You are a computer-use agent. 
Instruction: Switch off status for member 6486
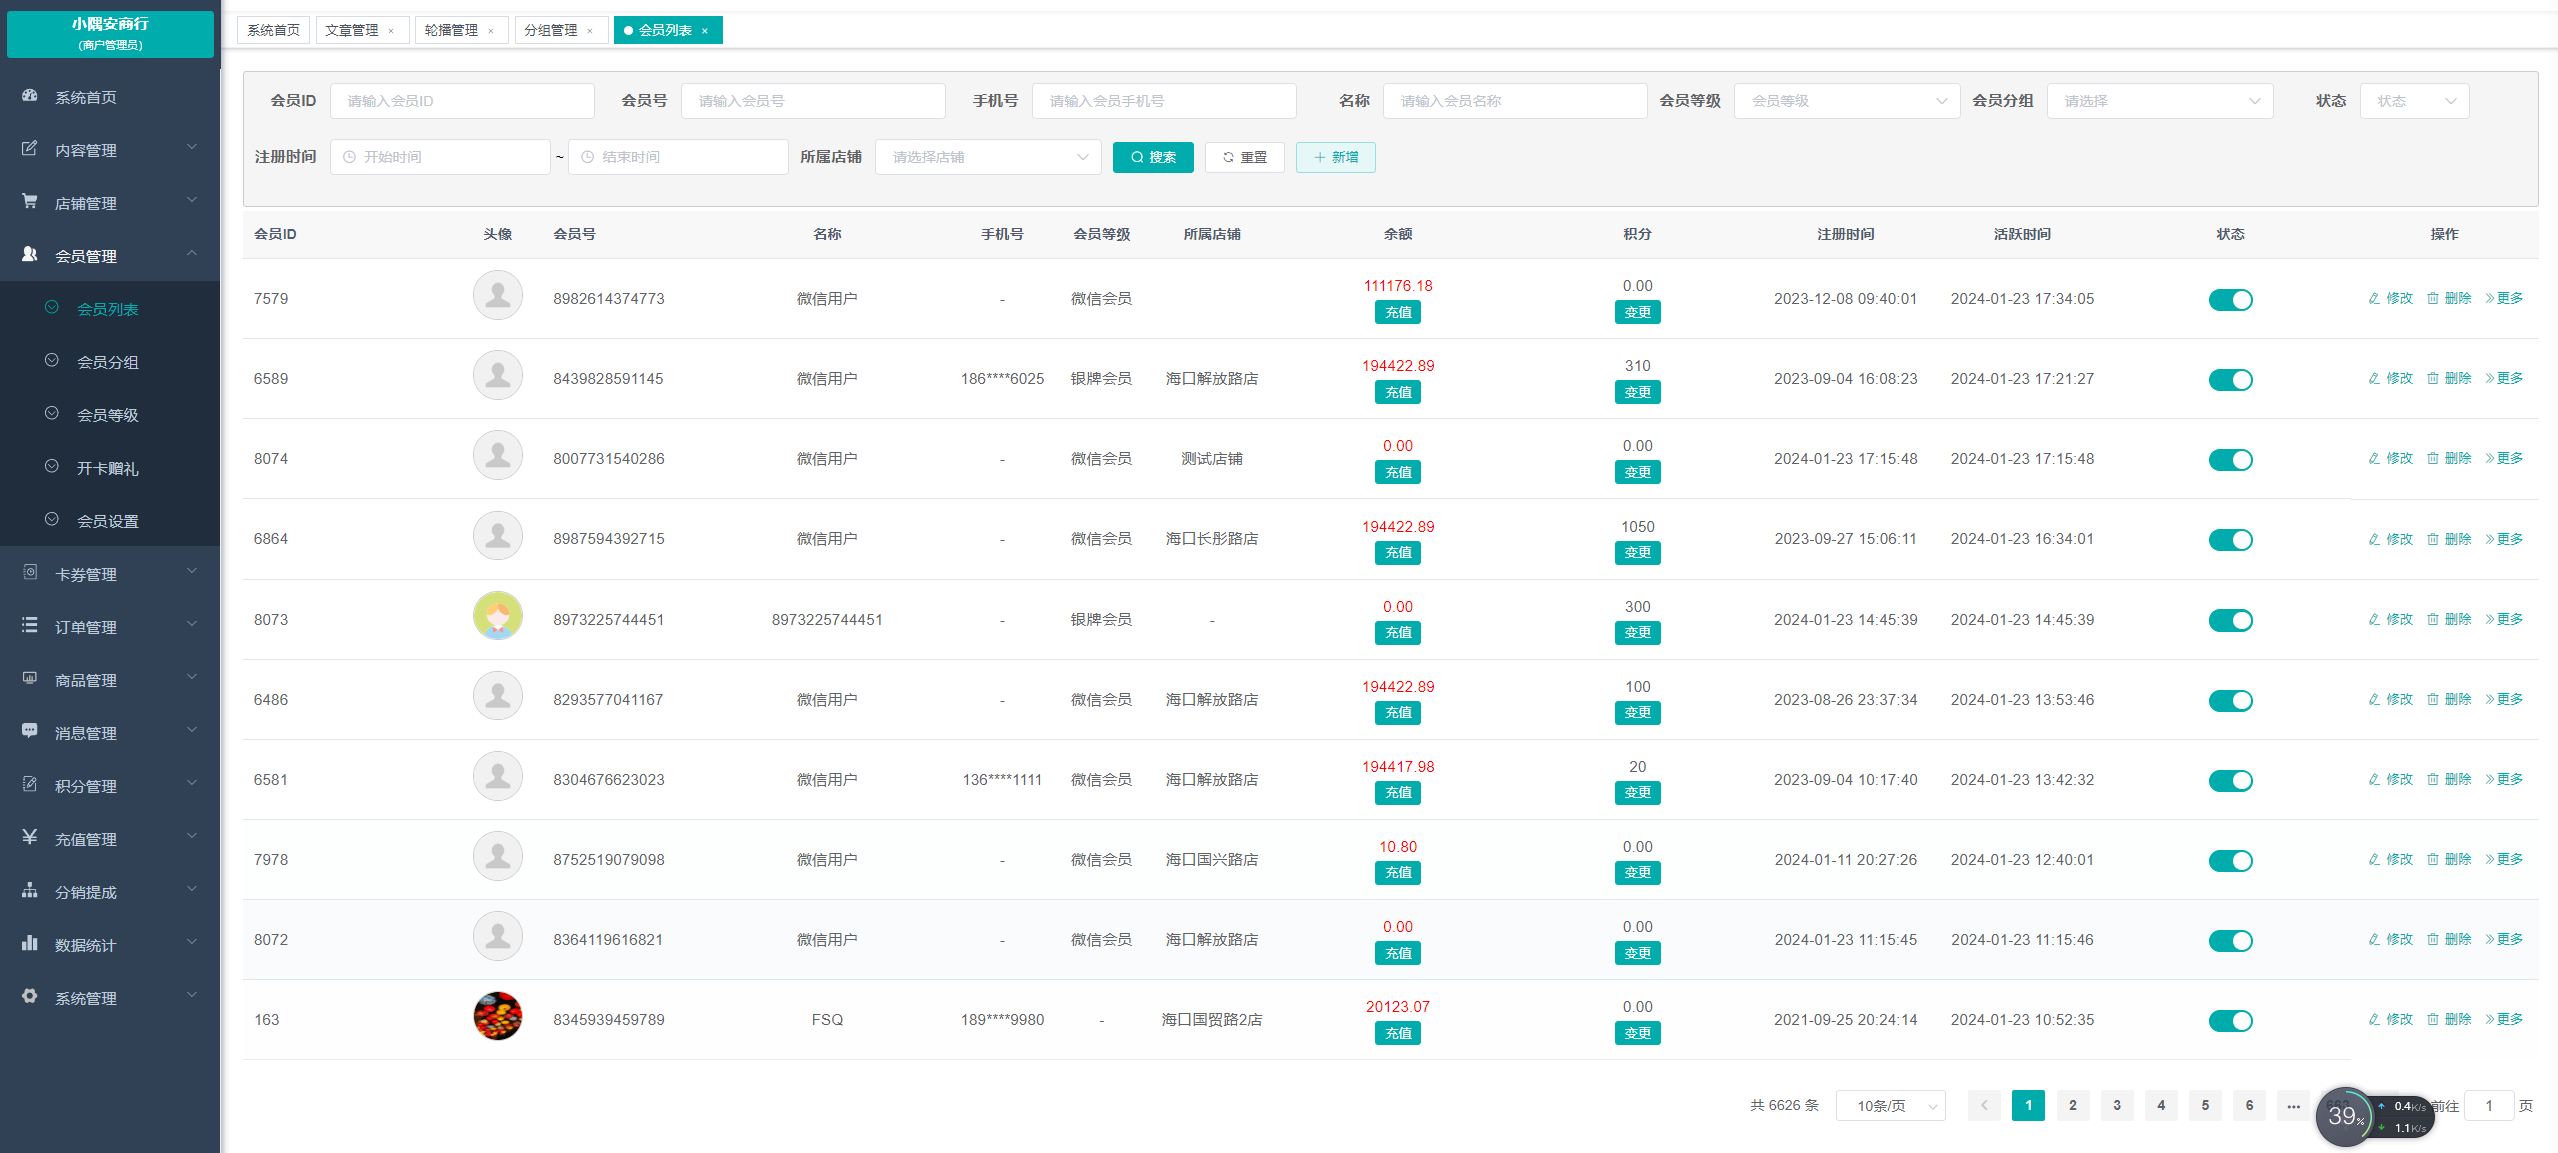2230,700
